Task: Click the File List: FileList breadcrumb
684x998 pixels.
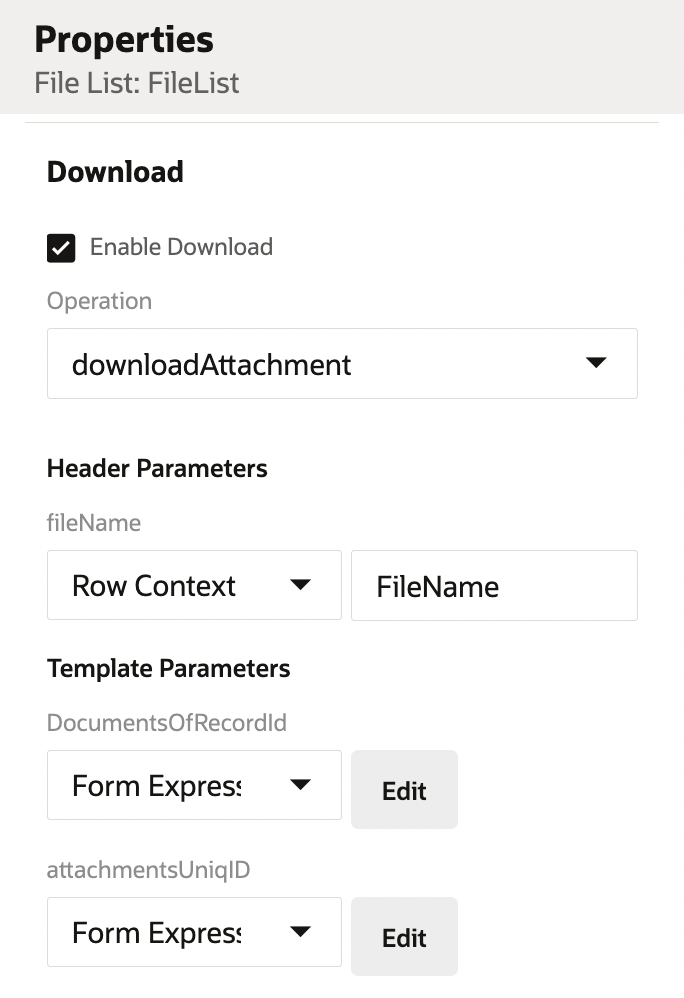Action: [x=136, y=84]
